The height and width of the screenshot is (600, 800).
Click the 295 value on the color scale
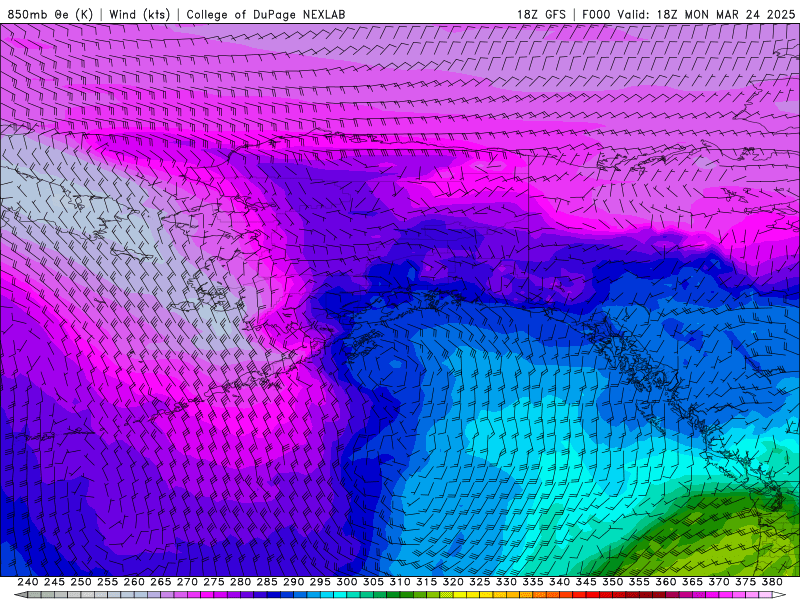(320, 582)
